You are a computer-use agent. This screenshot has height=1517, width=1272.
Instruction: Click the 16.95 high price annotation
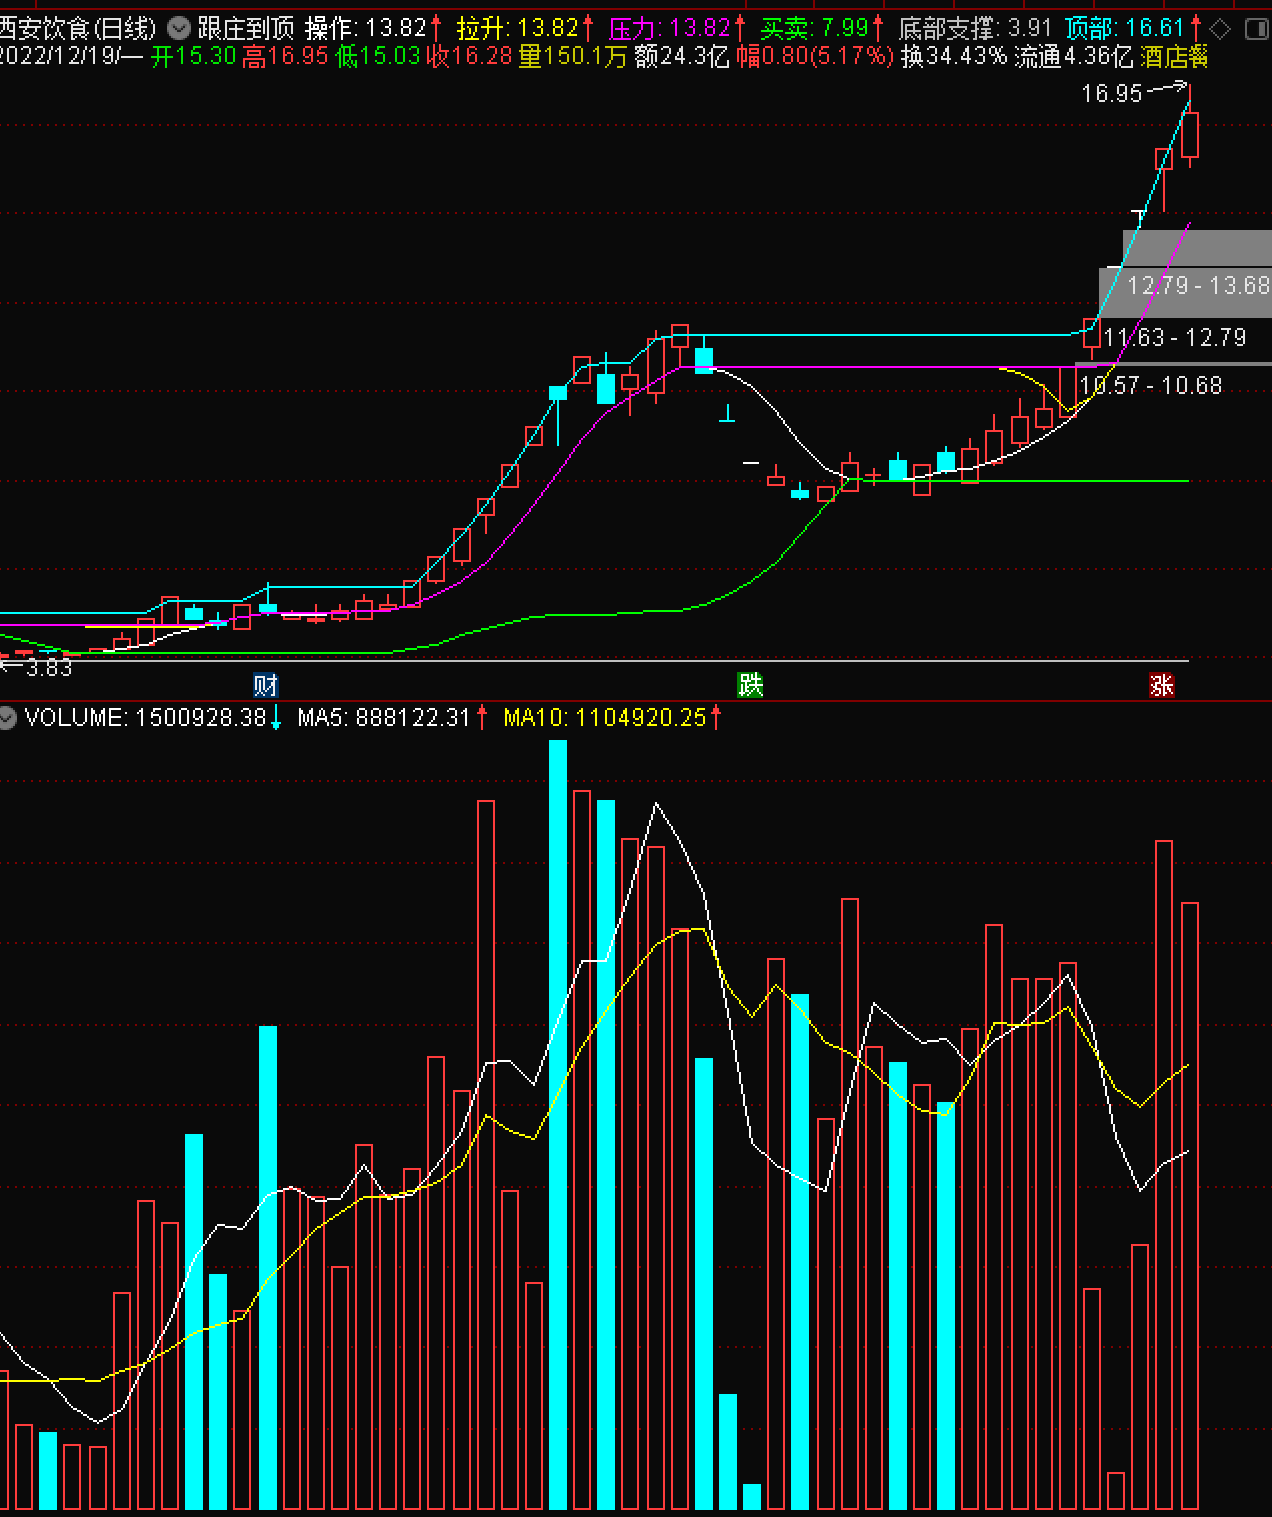point(1112,94)
